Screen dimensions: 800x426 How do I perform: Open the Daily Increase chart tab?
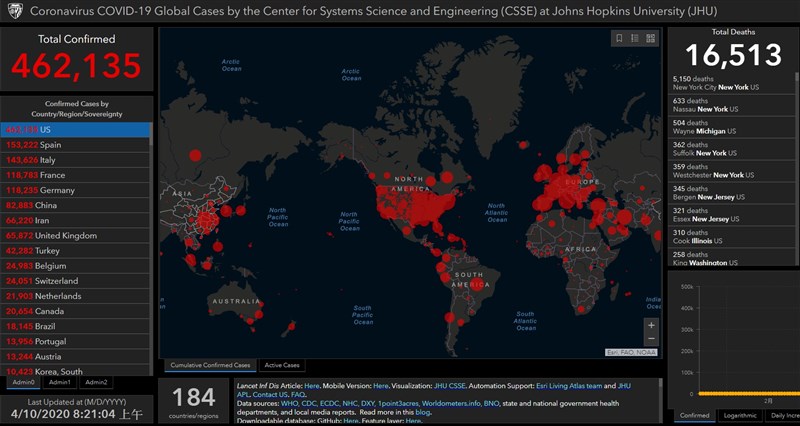[782, 415]
